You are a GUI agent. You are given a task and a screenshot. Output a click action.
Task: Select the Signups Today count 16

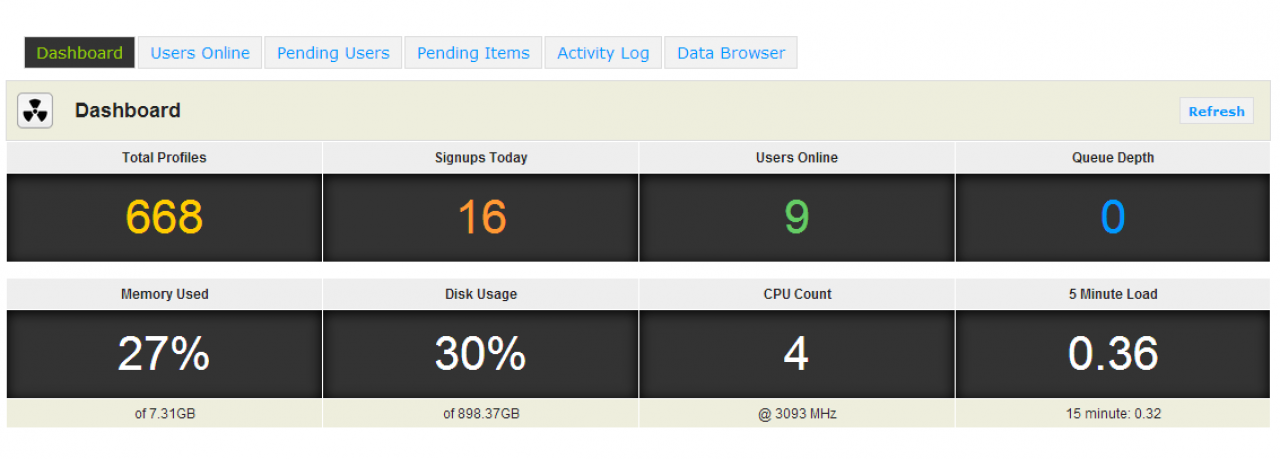(x=481, y=217)
